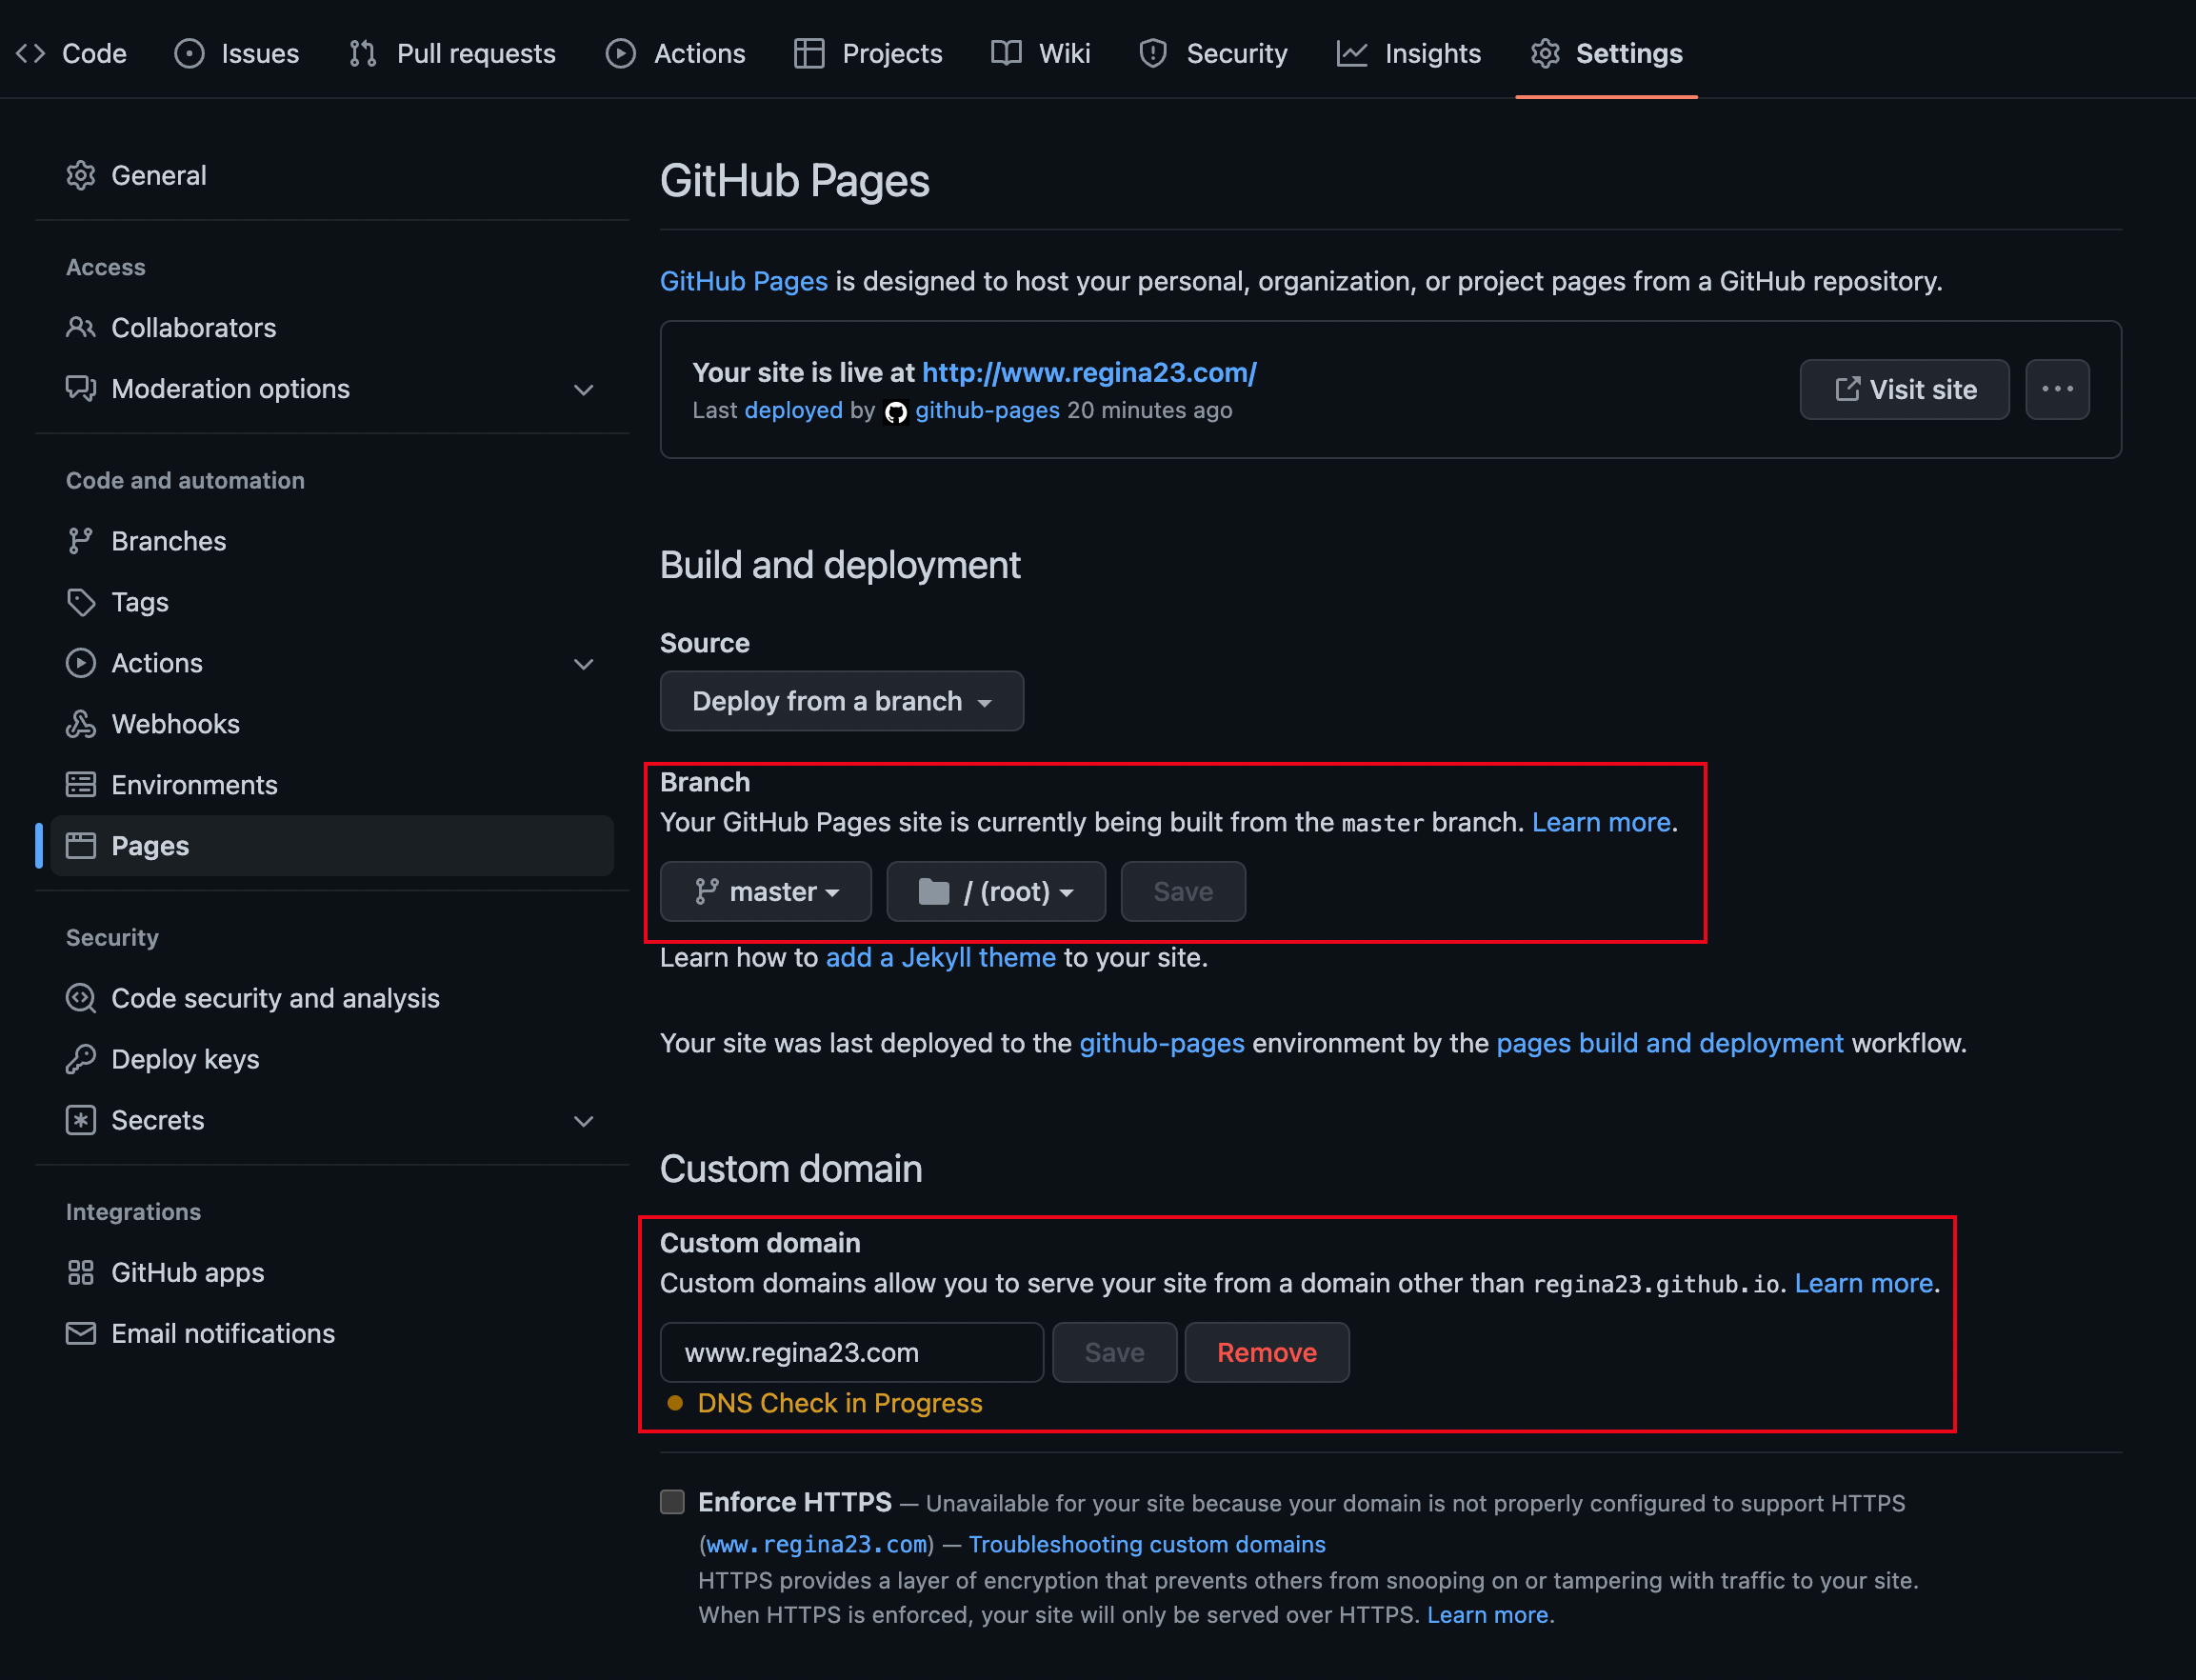This screenshot has width=2196, height=1680.
Task: Click the custom domain text field
Action: [x=851, y=1352]
